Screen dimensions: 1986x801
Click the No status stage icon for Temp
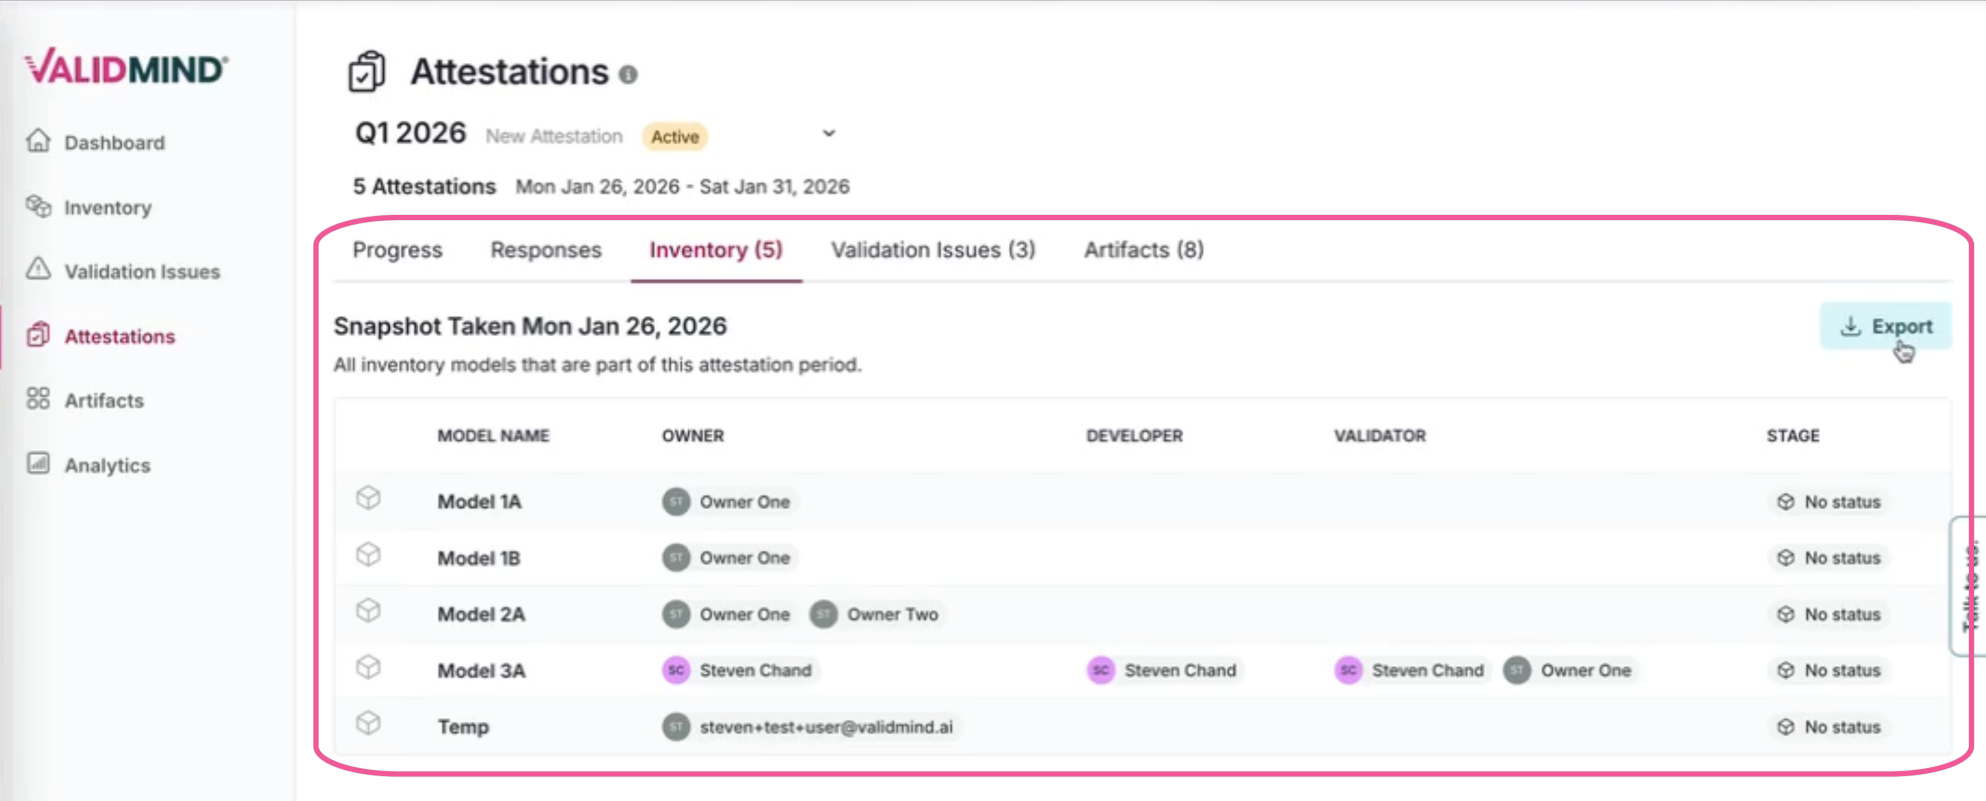pyautogui.click(x=1786, y=727)
